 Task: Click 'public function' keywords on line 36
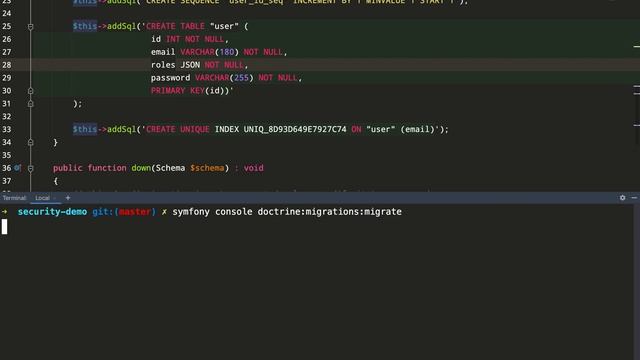coord(89,168)
